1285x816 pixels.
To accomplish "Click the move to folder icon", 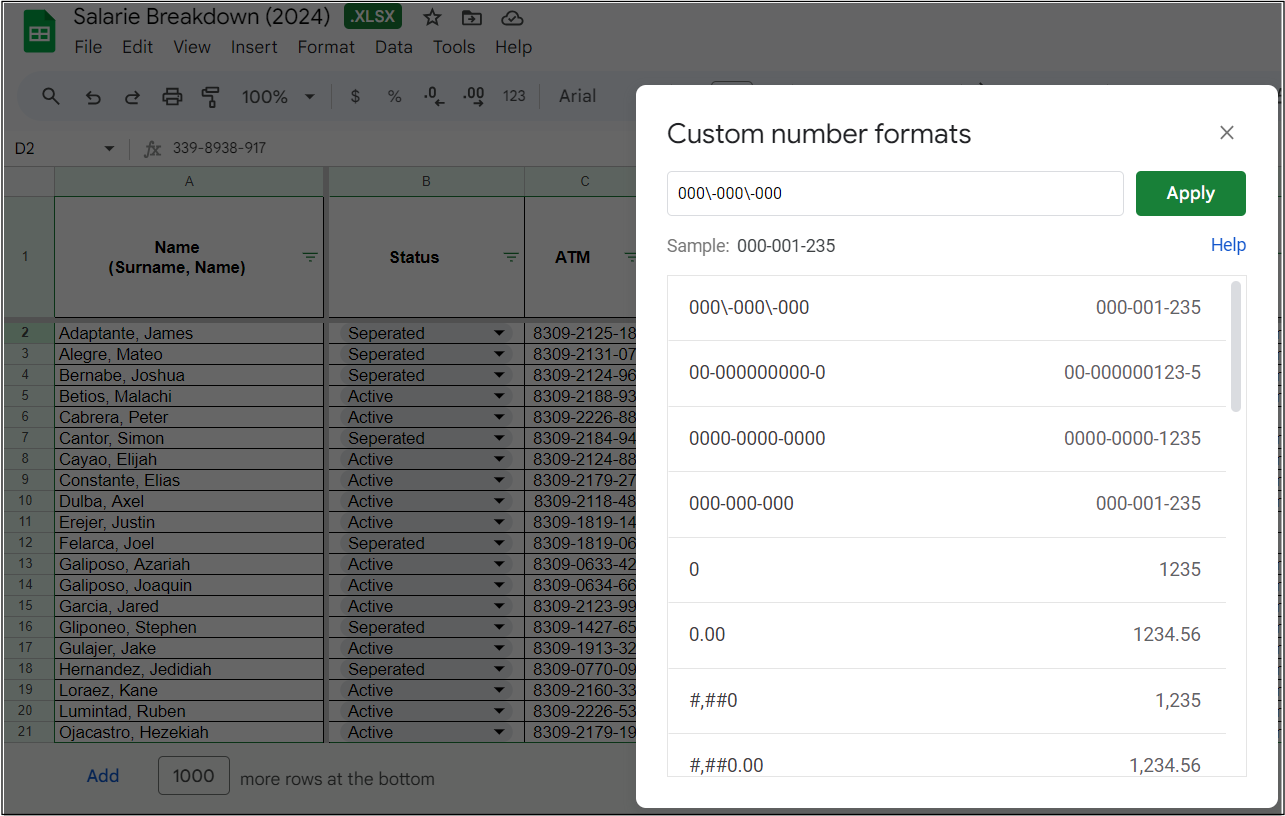I will (471, 17).
